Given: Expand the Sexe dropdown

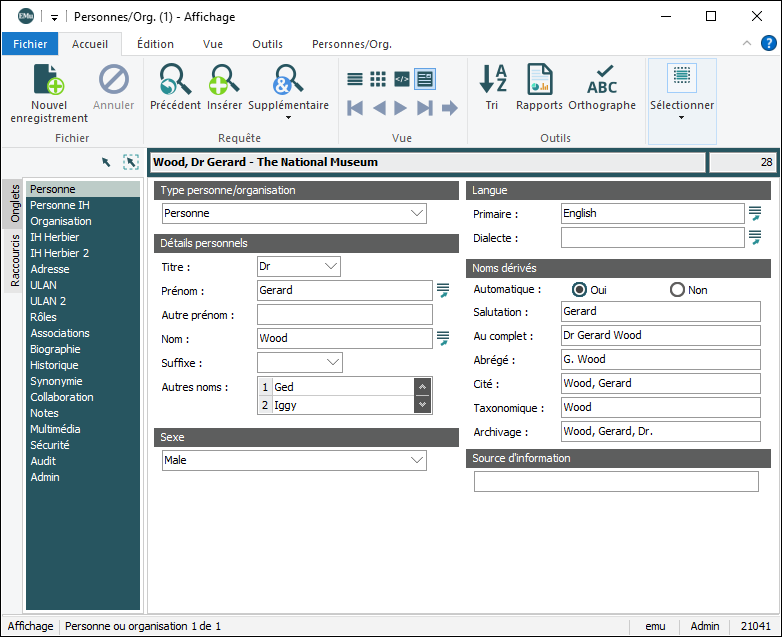Looking at the screenshot, I should pyautogui.click(x=417, y=460).
